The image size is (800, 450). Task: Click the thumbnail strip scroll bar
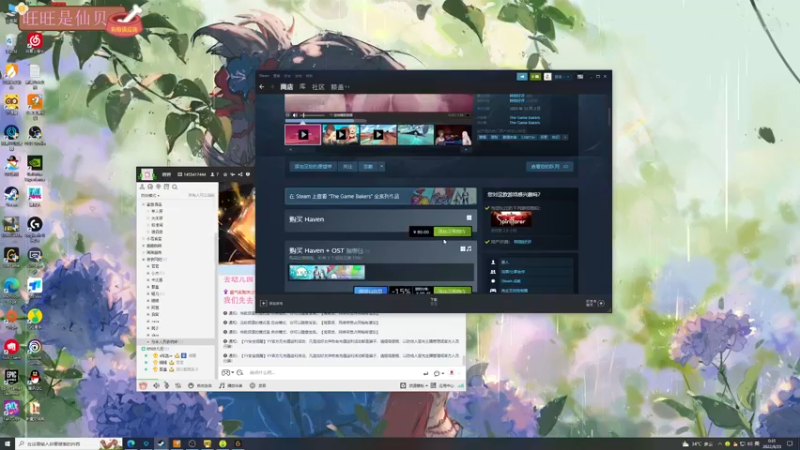pos(379,149)
